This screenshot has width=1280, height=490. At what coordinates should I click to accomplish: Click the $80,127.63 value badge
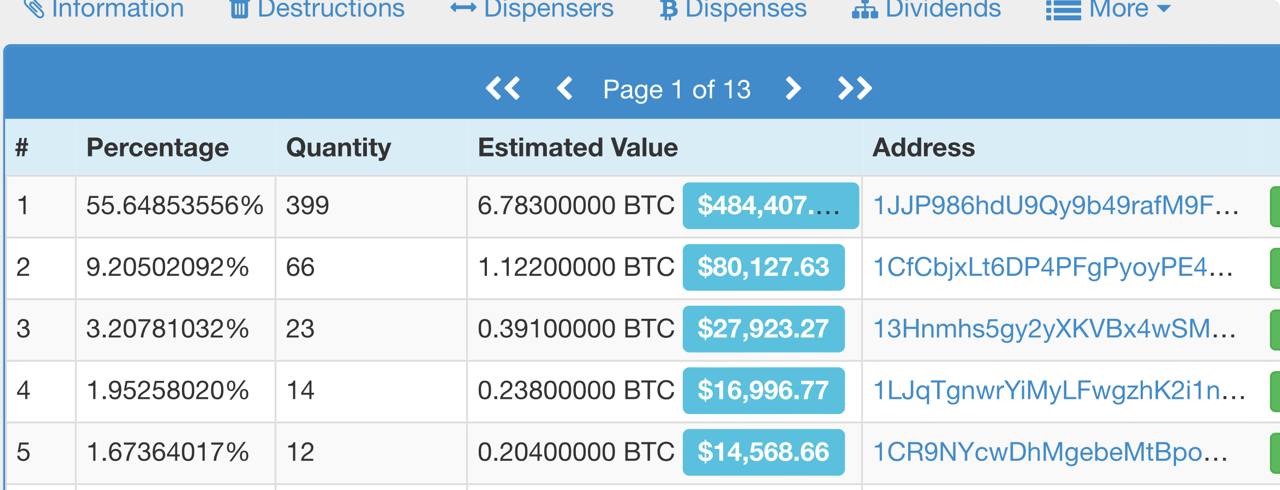pyautogui.click(x=764, y=267)
